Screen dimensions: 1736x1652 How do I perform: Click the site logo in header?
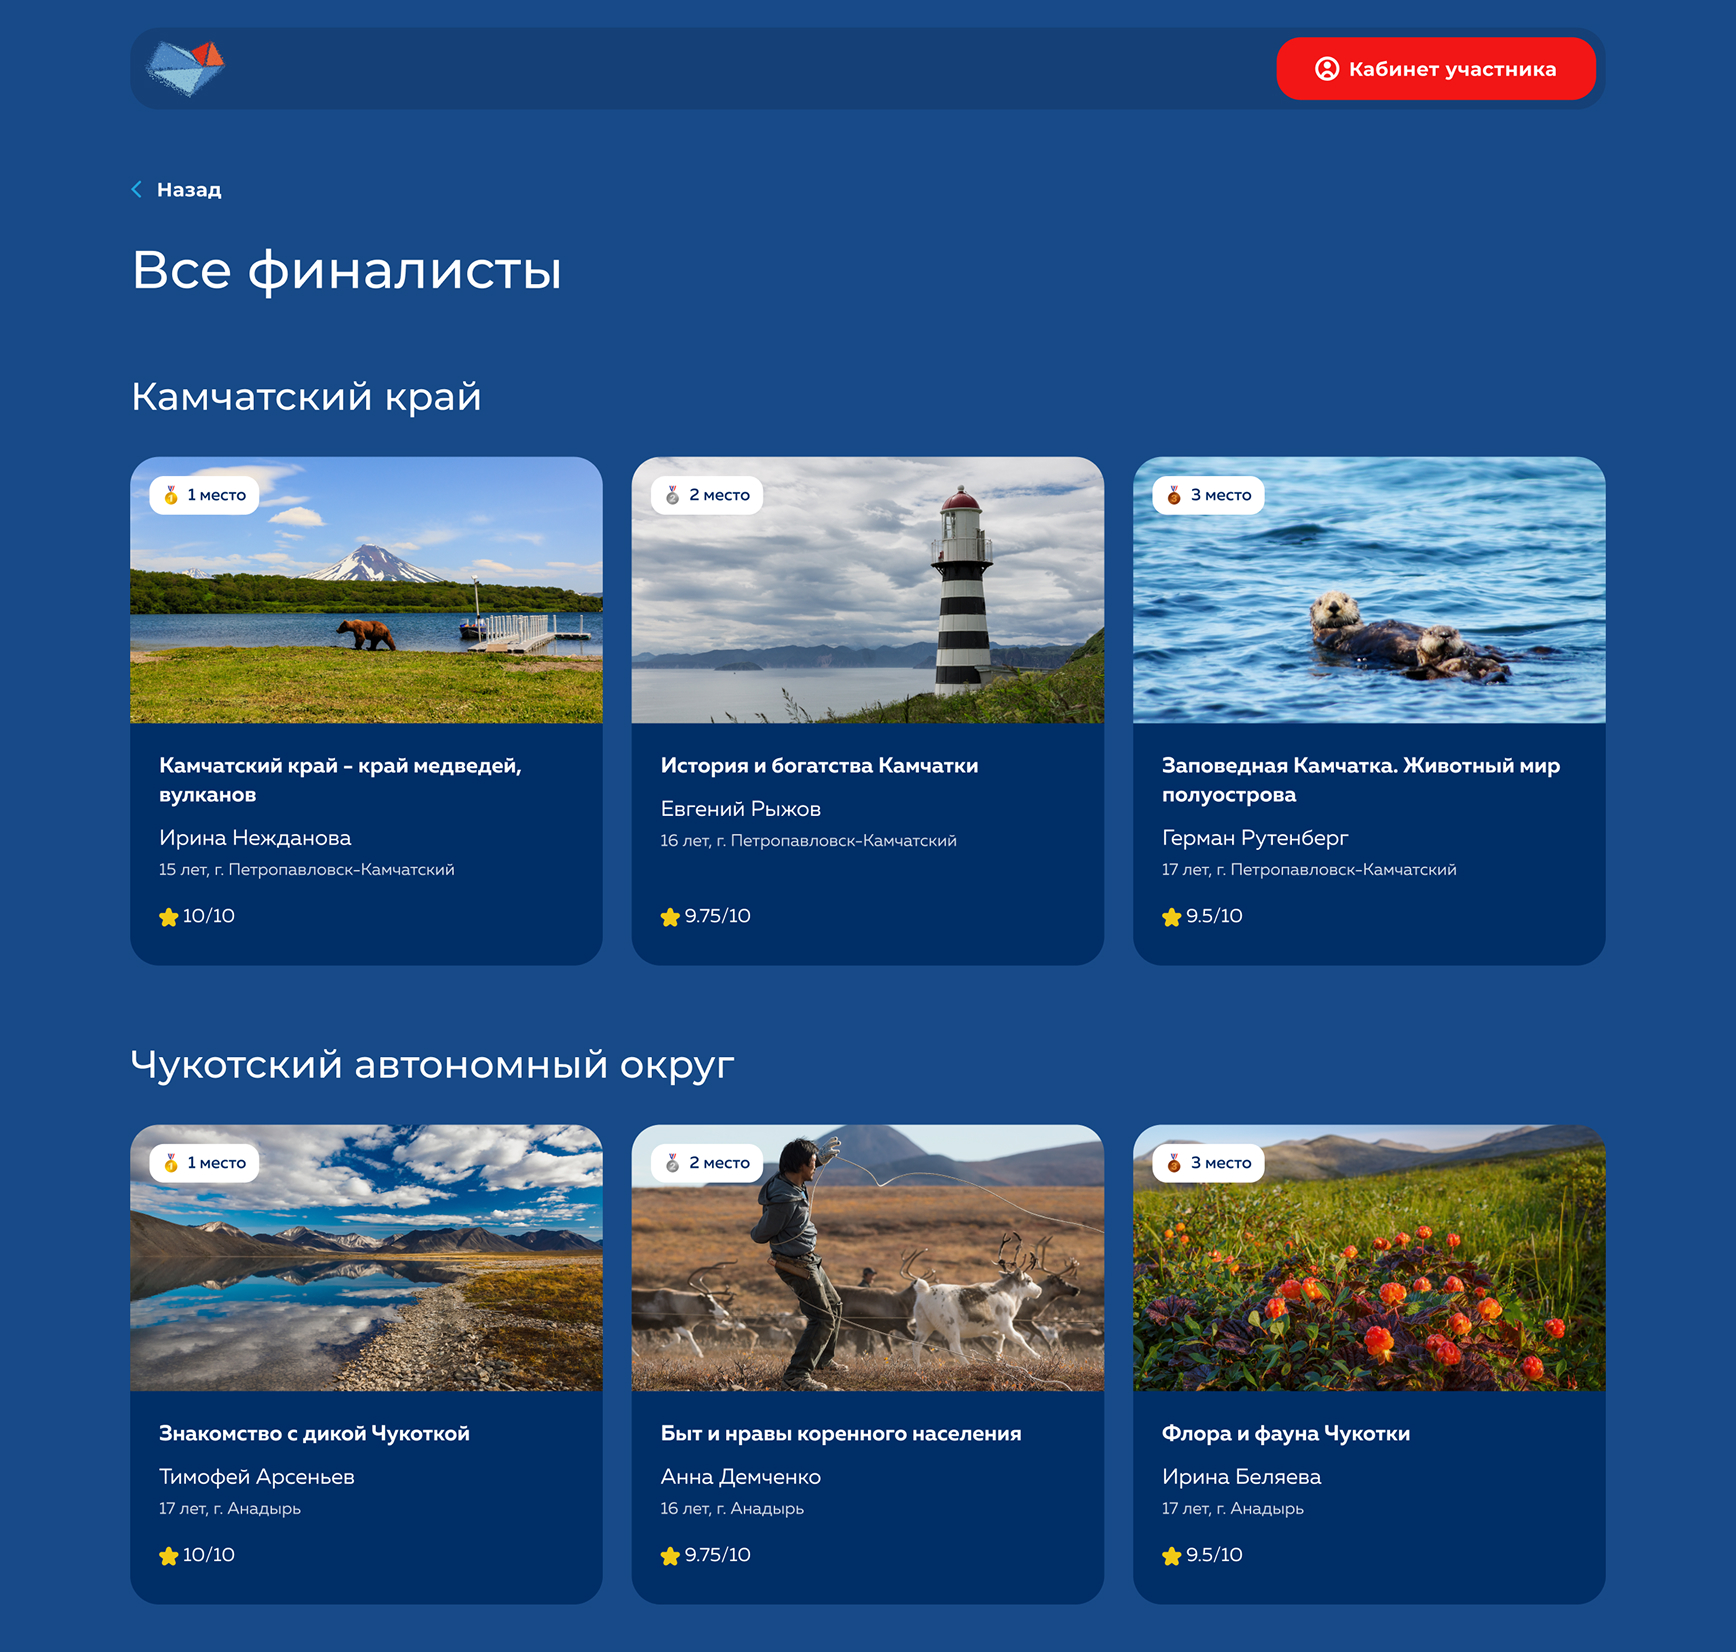pos(186,68)
